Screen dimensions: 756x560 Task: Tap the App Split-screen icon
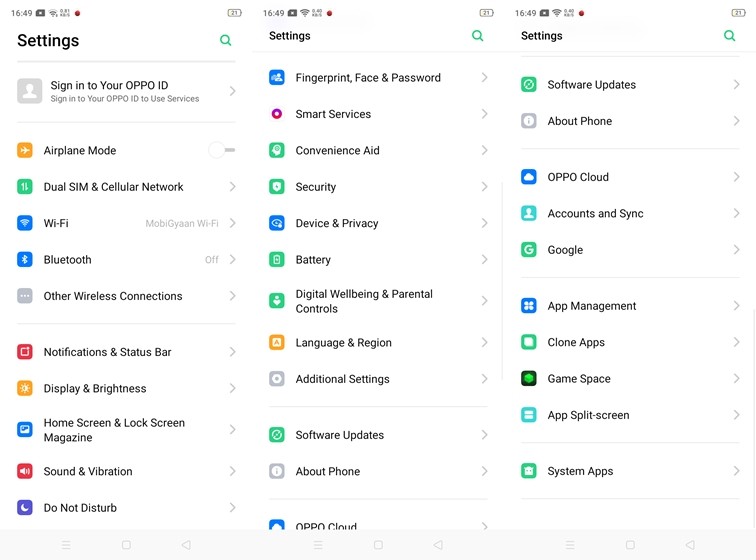[x=529, y=415]
